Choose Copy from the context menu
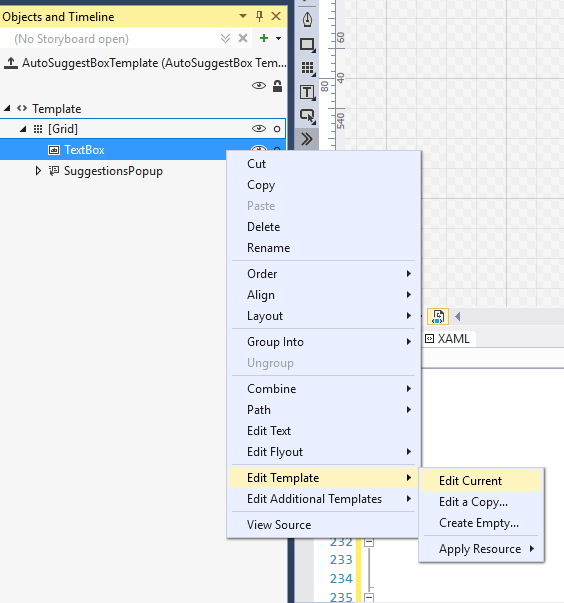Viewport: 564px width, 603px height. [324, 185]
